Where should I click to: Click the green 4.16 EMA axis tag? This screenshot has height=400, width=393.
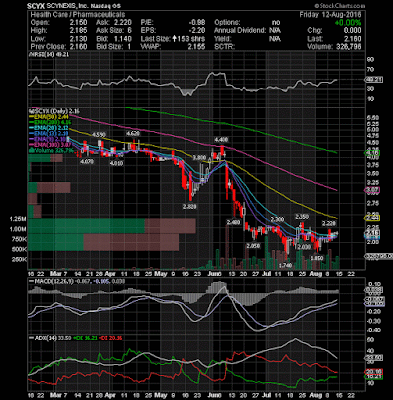[372, 153]
